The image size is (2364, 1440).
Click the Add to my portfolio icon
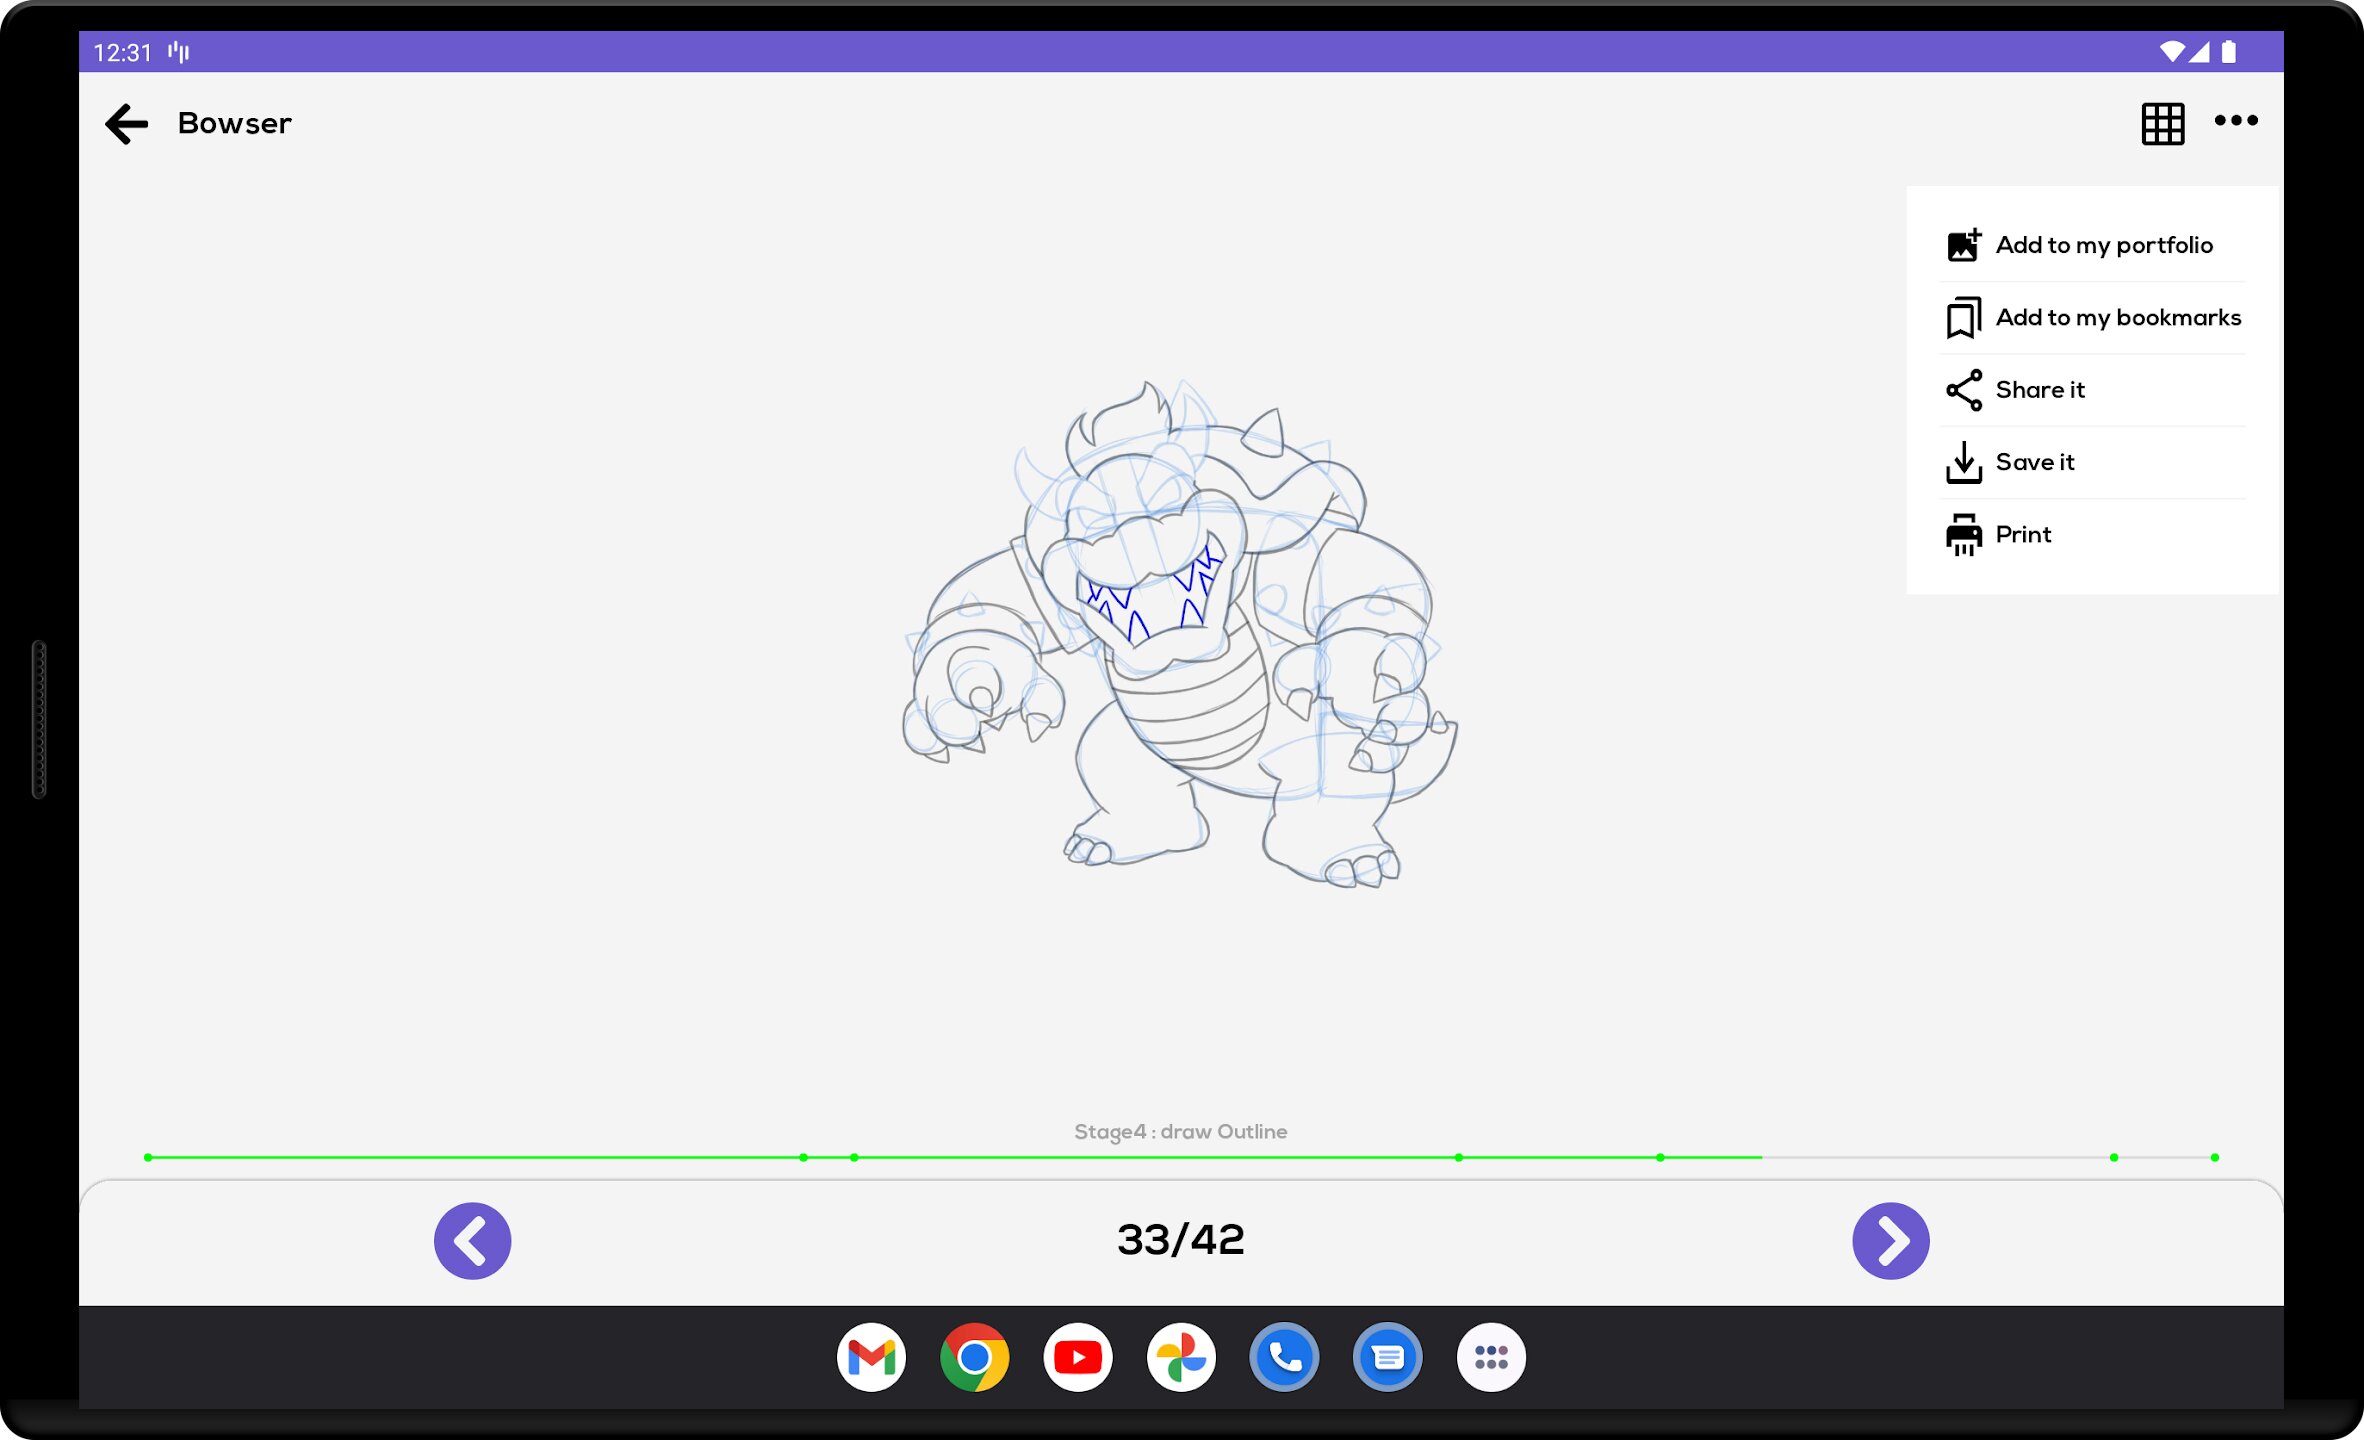1963,245
